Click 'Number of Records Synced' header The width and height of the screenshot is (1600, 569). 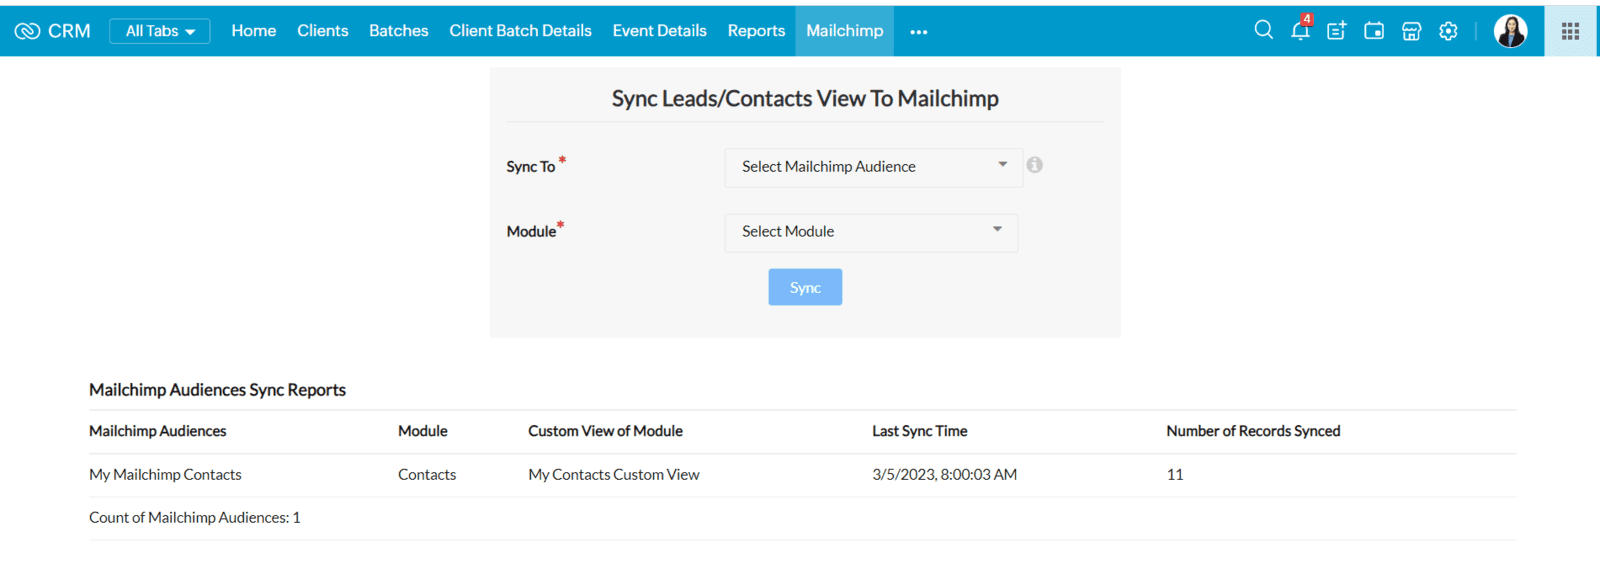coord(1253,431)
